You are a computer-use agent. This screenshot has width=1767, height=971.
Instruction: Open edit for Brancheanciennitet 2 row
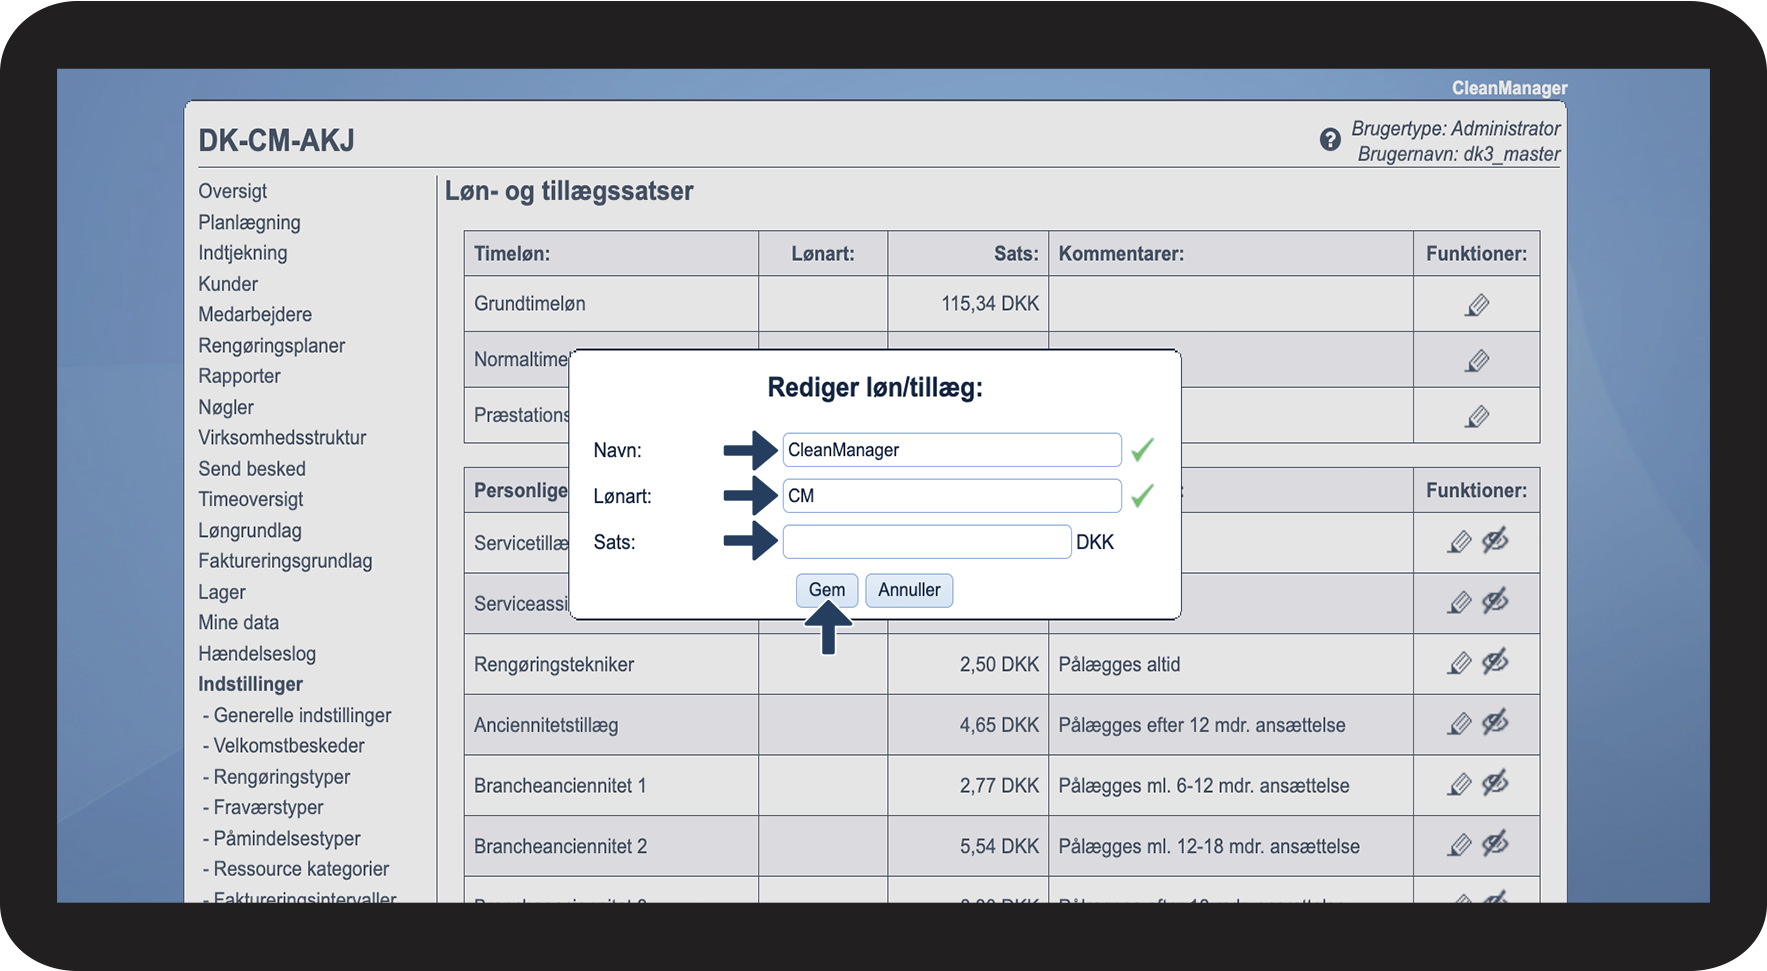1460,845
